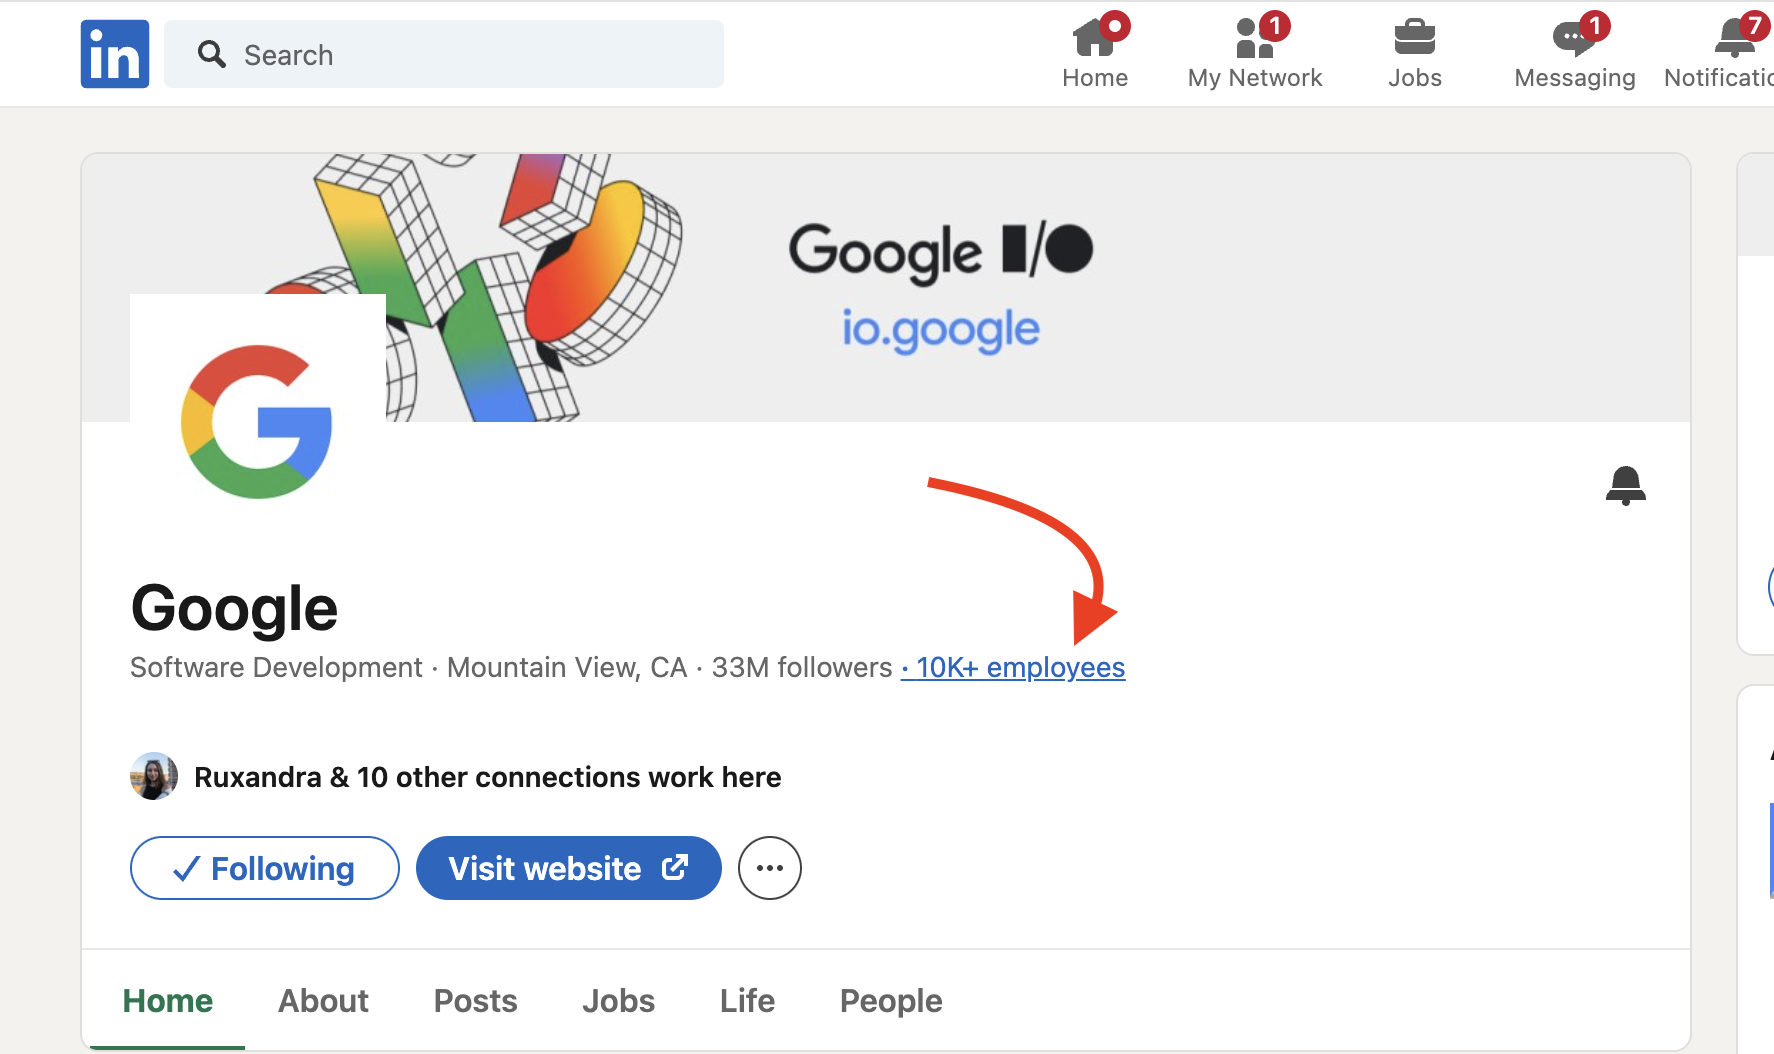Select the Home page tab

[x=168, y=1001]
